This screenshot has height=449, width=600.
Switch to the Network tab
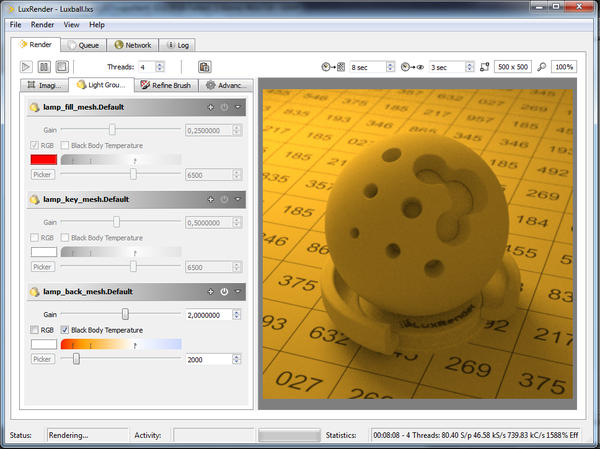click(132, 45)
